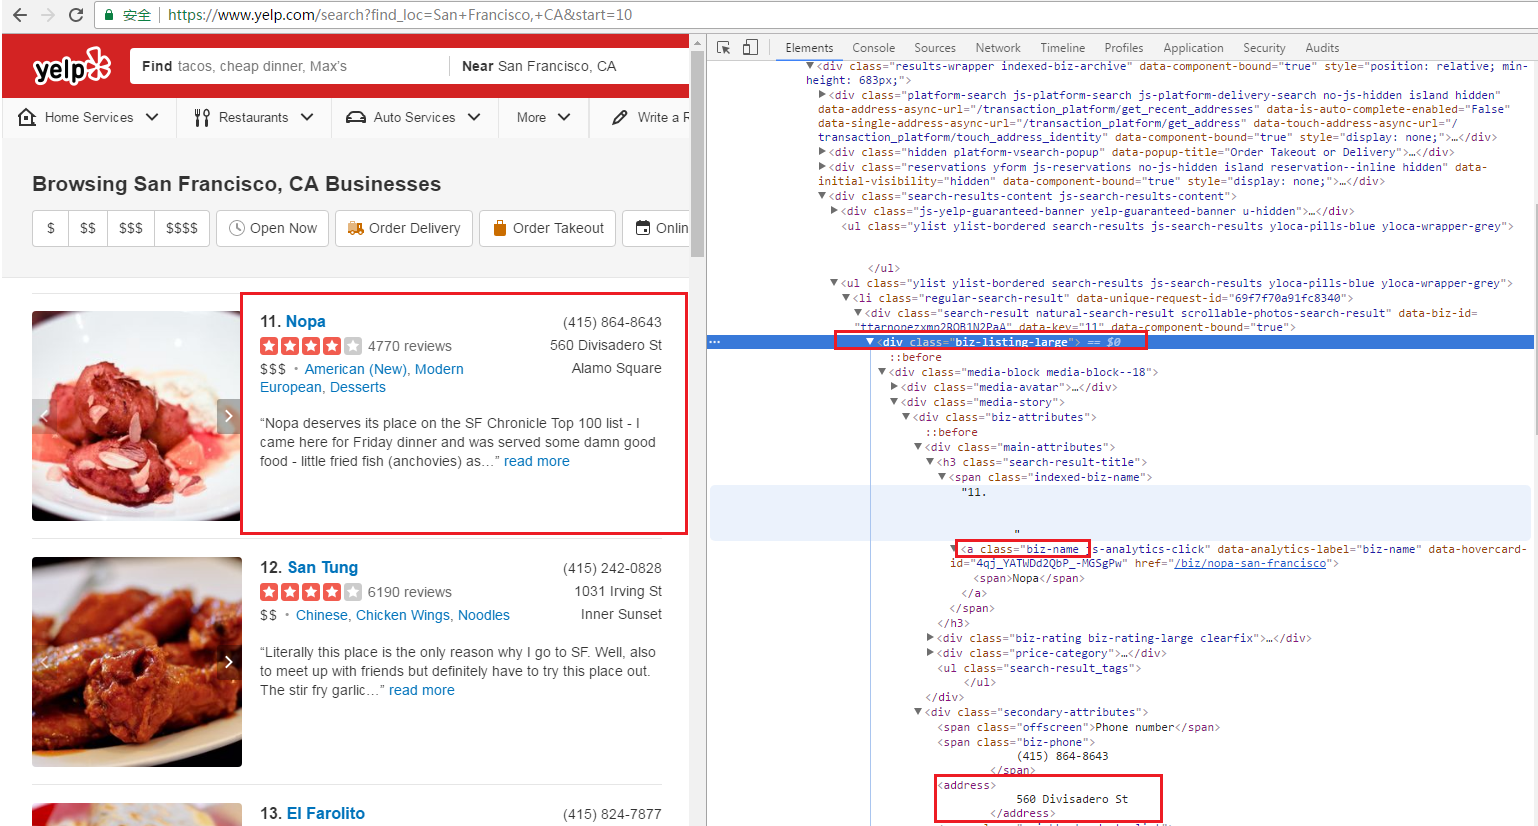Toggle the Order Takeout filter
The width and height of the screenshot is (1538, 826).
[x=548, y=228]
